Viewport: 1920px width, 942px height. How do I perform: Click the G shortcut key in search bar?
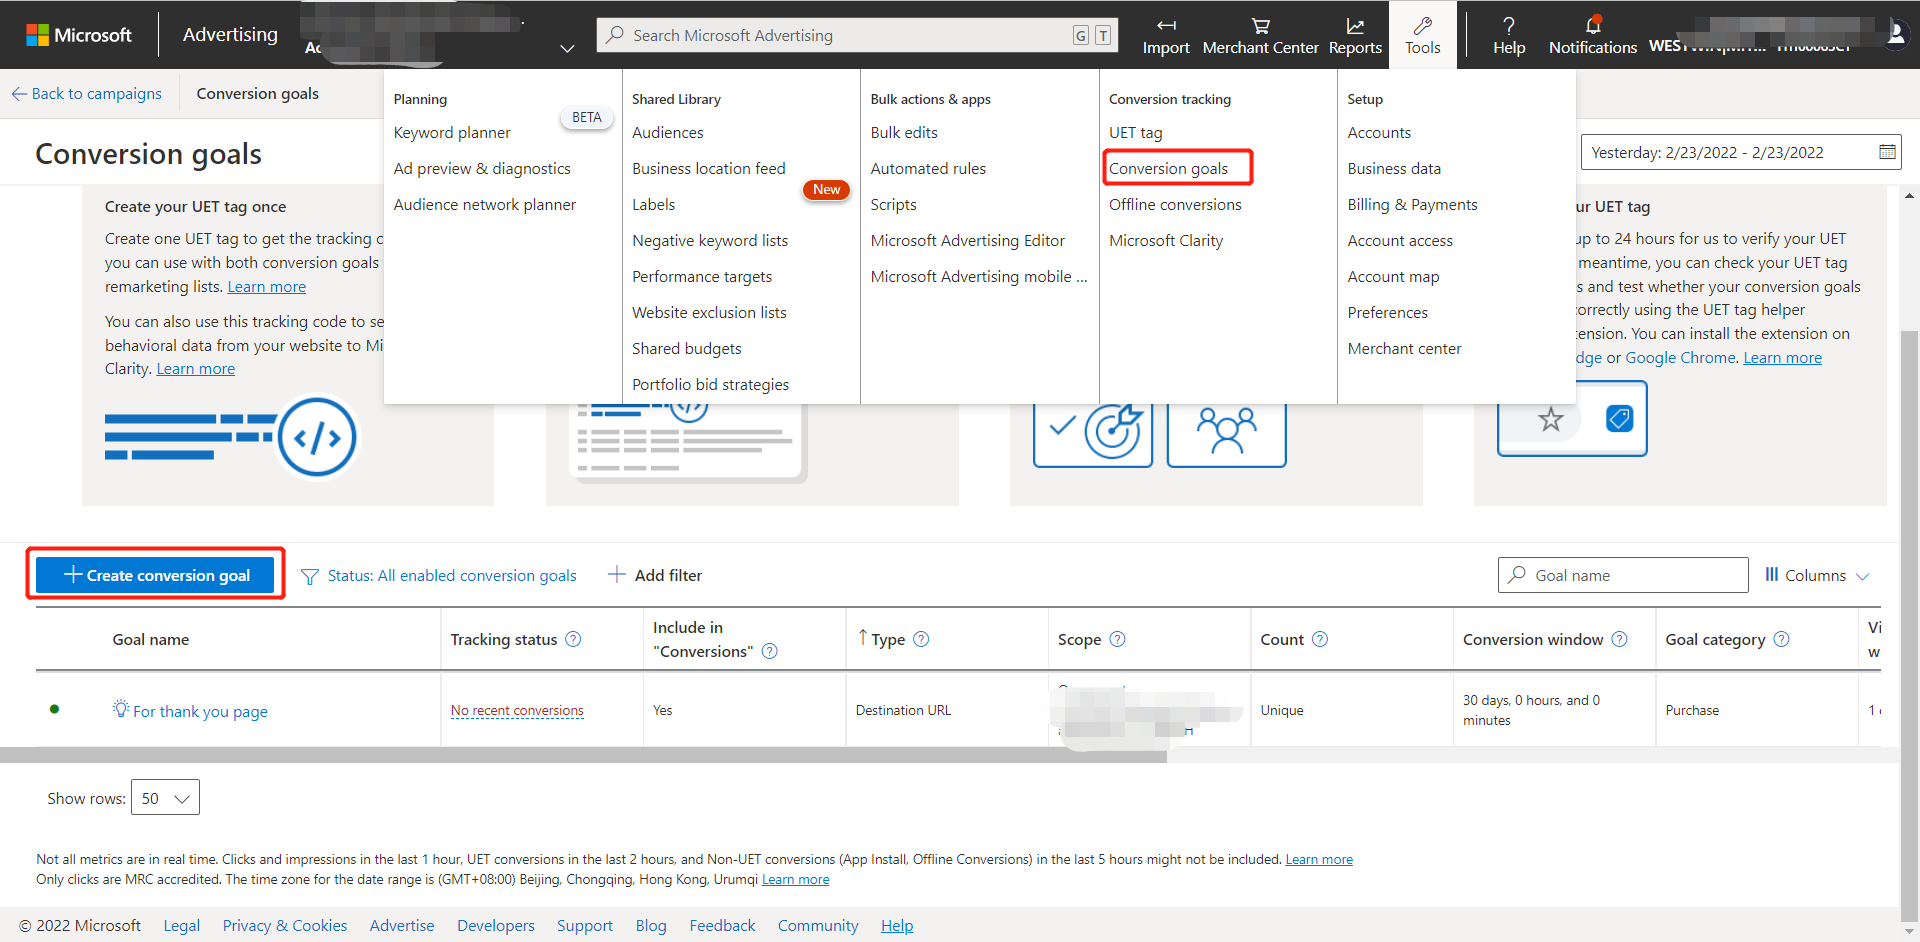[x=1081, y=35]
